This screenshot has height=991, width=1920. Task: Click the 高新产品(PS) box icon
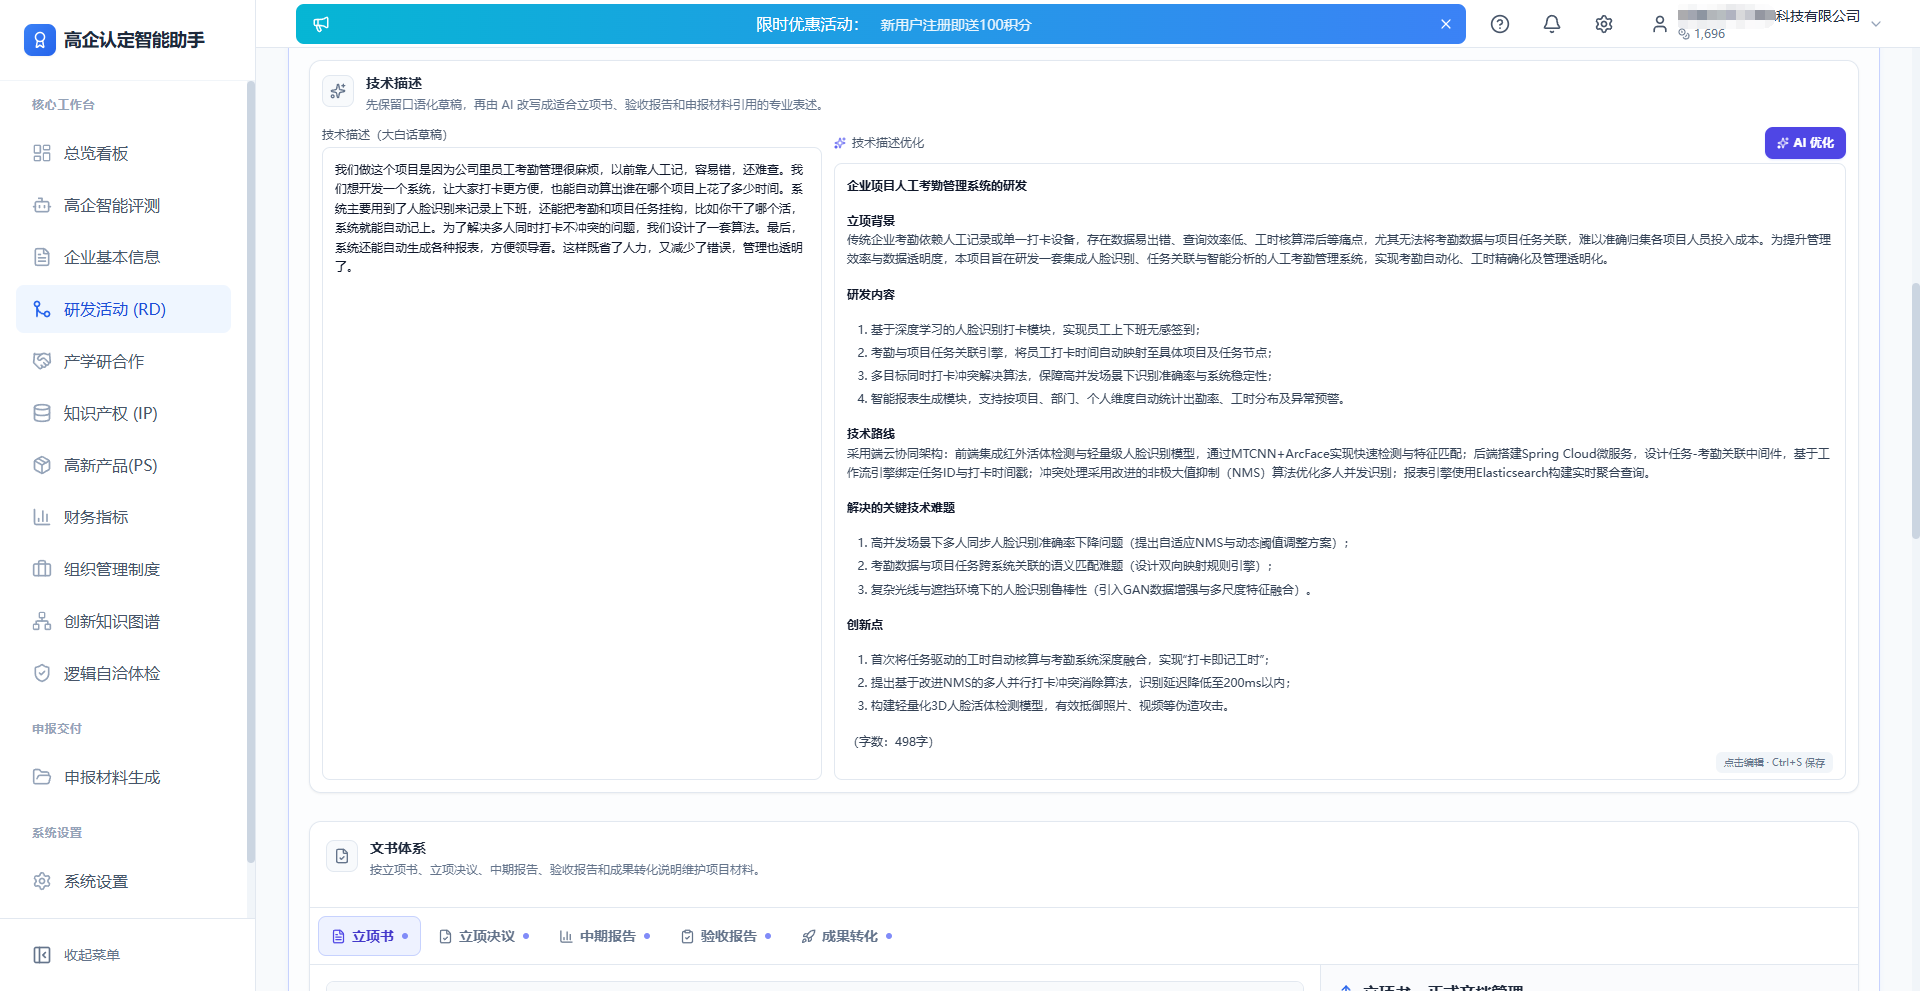coord(42,465)
